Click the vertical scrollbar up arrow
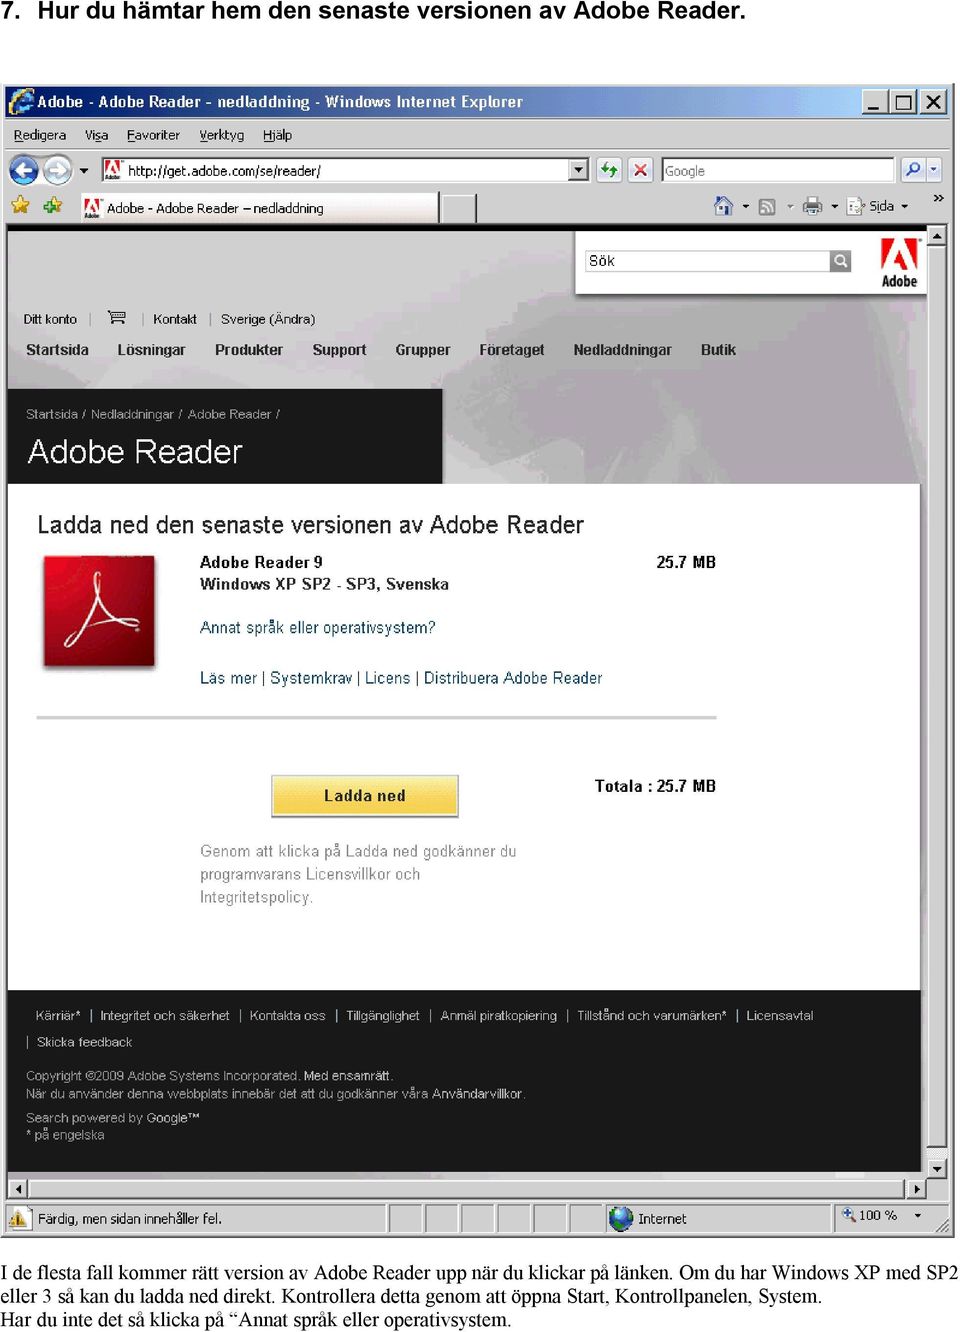Viewport: 960px width, 1332px height. (x=937, y=237)
